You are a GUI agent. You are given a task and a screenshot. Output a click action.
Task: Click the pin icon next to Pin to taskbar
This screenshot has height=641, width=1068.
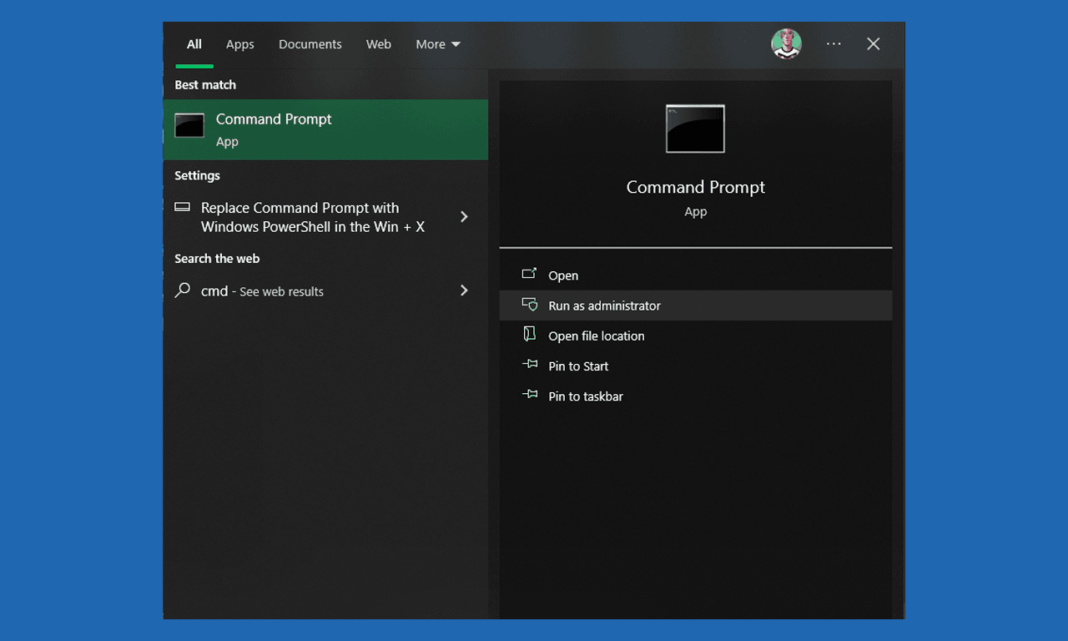point(529,395)
